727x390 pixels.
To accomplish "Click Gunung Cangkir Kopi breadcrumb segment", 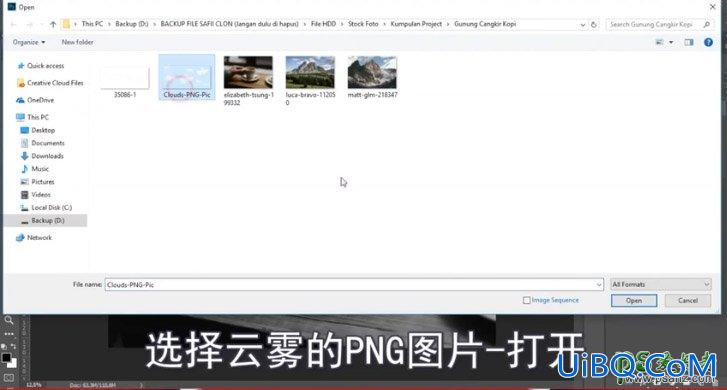I will 485,24.
